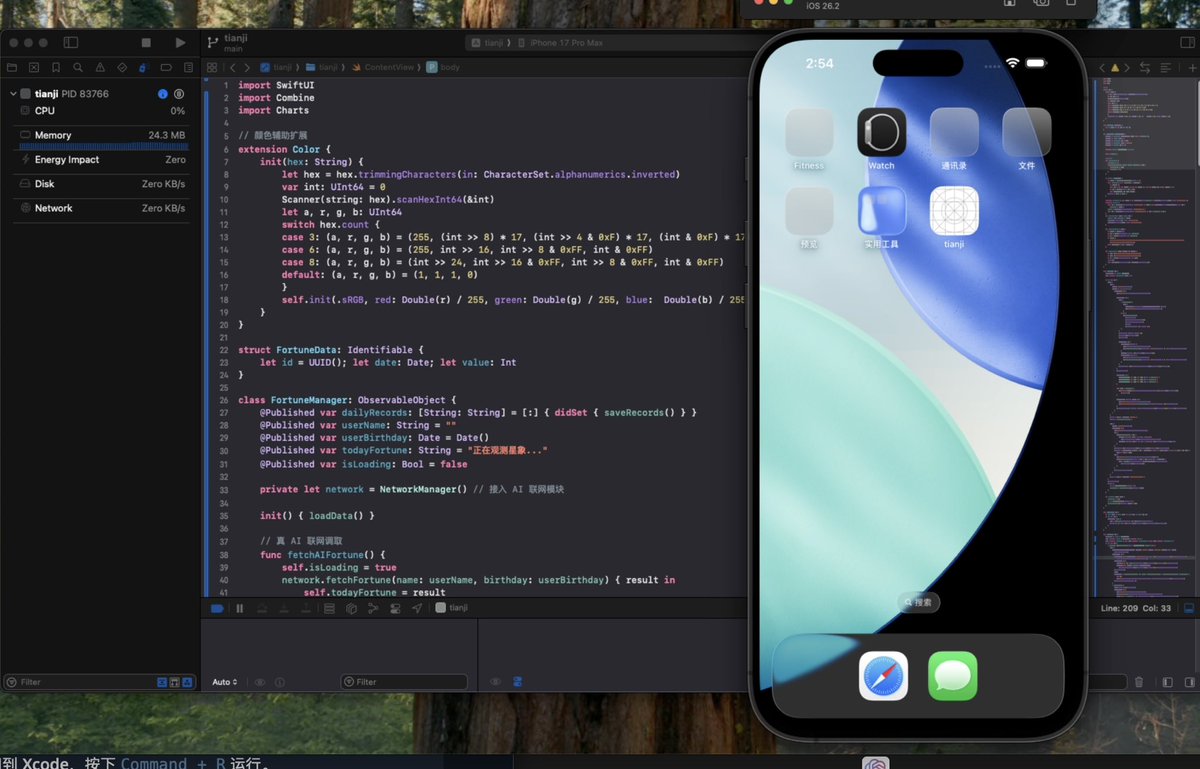Add an editor with plus icon
Viewport: 1200px width, 769px height.
pos(1192,68)
